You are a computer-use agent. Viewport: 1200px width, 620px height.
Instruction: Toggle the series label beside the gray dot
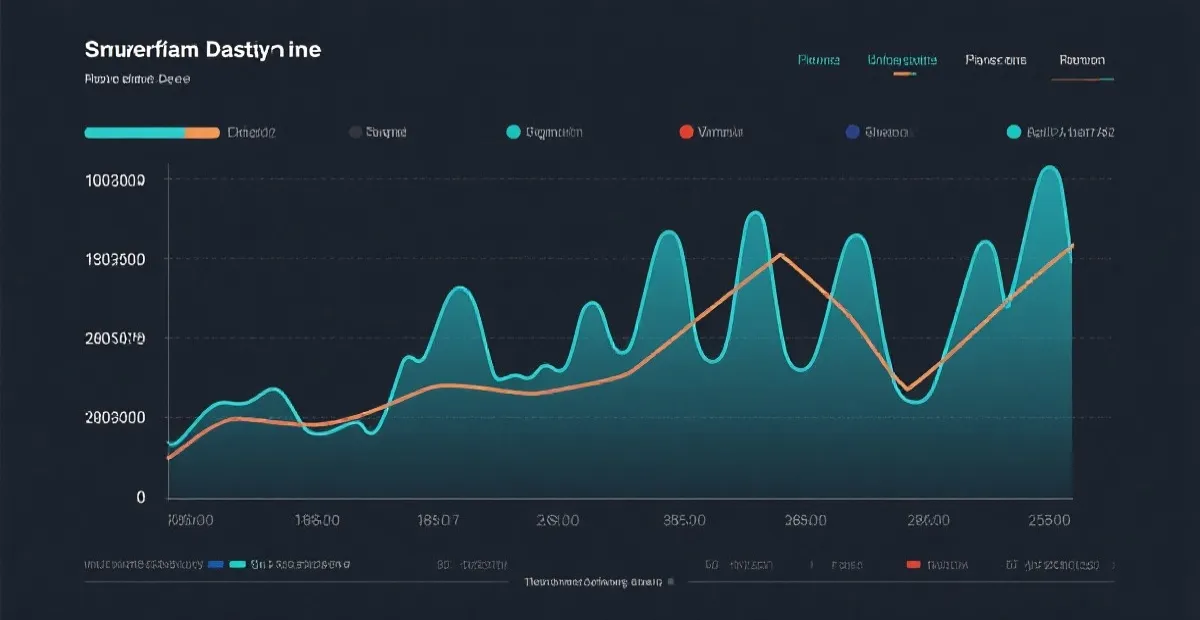click(386, 132)
